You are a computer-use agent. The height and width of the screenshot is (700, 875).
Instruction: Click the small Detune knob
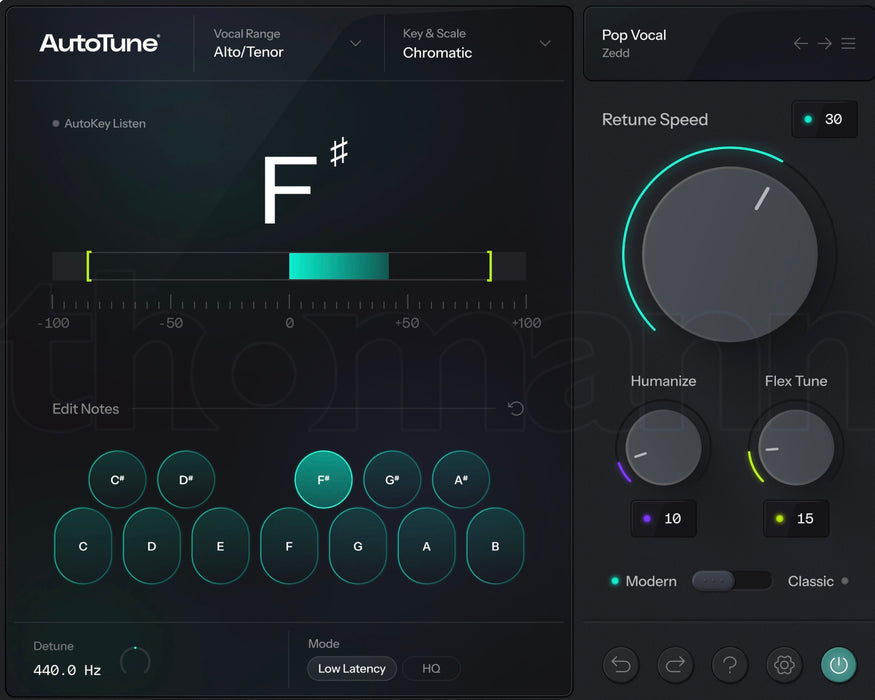[135, 661]
